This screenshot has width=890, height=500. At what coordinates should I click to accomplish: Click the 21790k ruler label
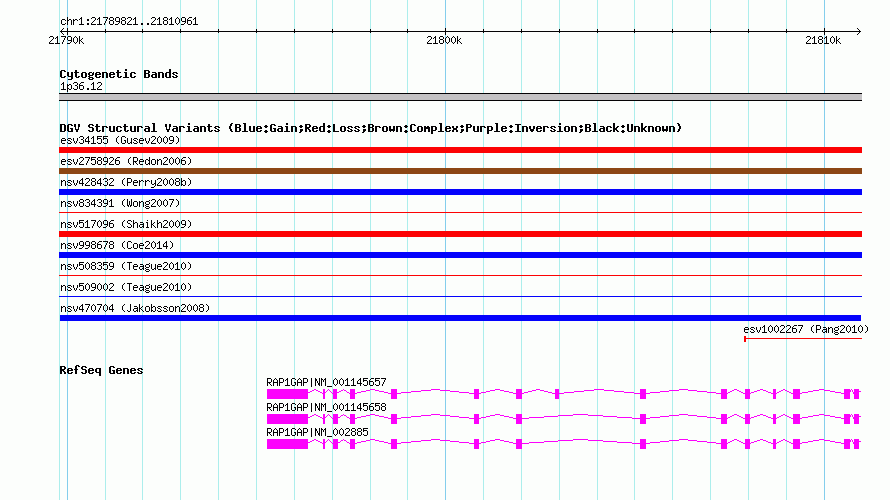pyautogui.click(x=66, y=40)
